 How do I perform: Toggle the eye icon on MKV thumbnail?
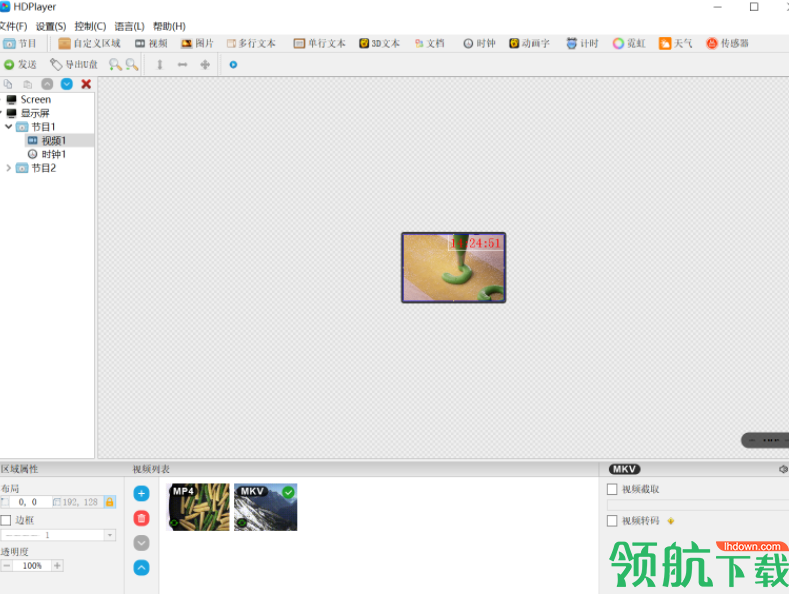pos(242,523)
